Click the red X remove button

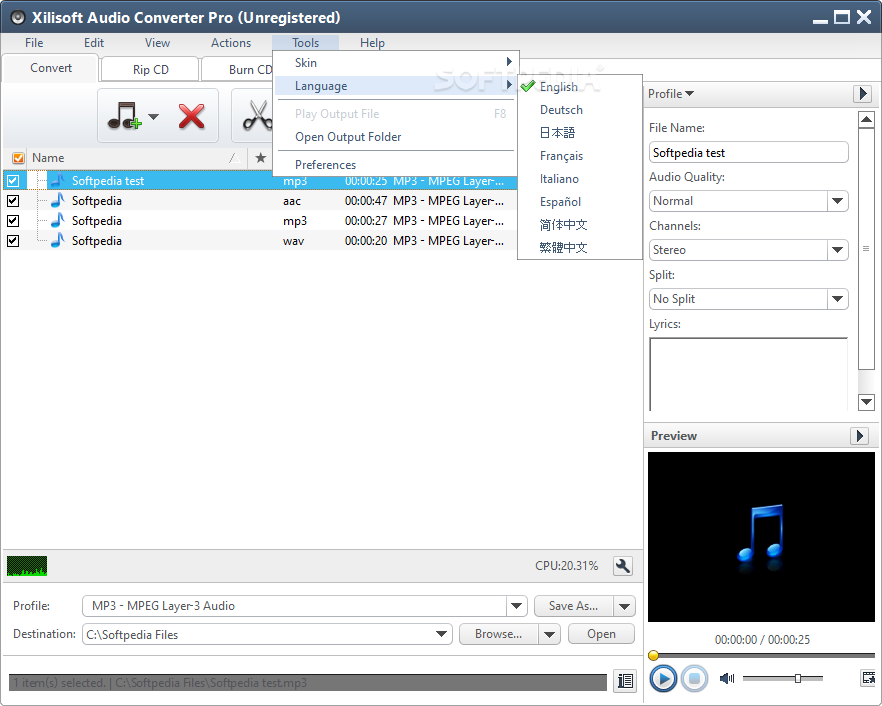pos(191,116)
